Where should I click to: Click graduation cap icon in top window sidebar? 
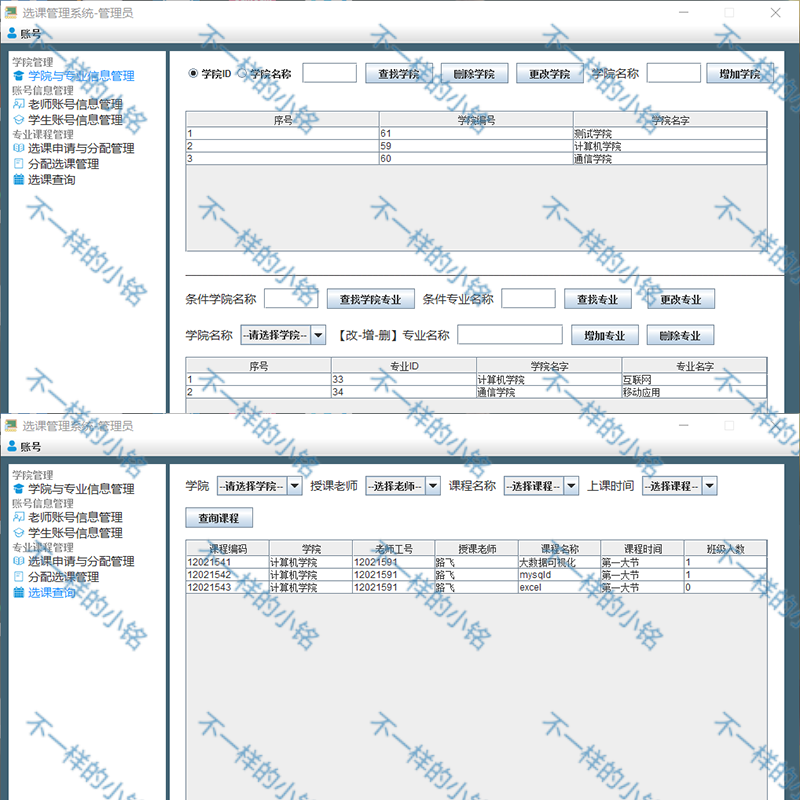click(x=19, y=76)
